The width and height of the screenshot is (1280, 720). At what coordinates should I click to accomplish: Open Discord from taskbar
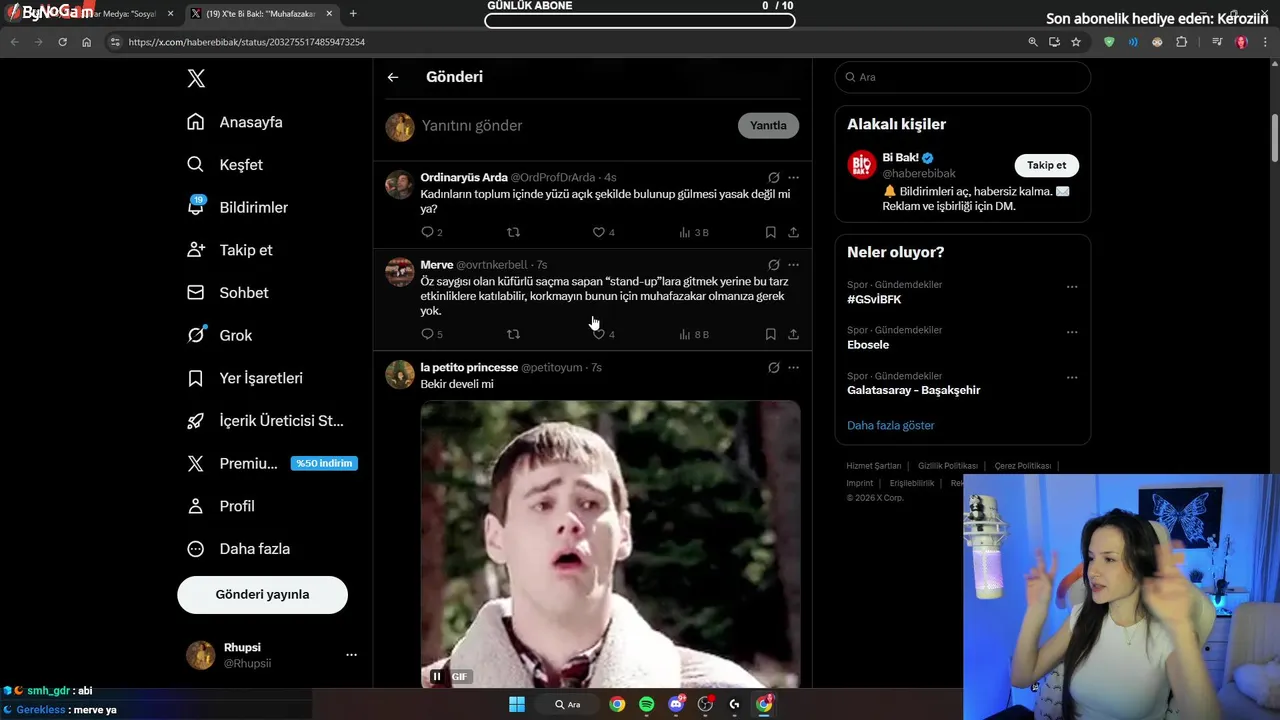[x=676, y=704]
